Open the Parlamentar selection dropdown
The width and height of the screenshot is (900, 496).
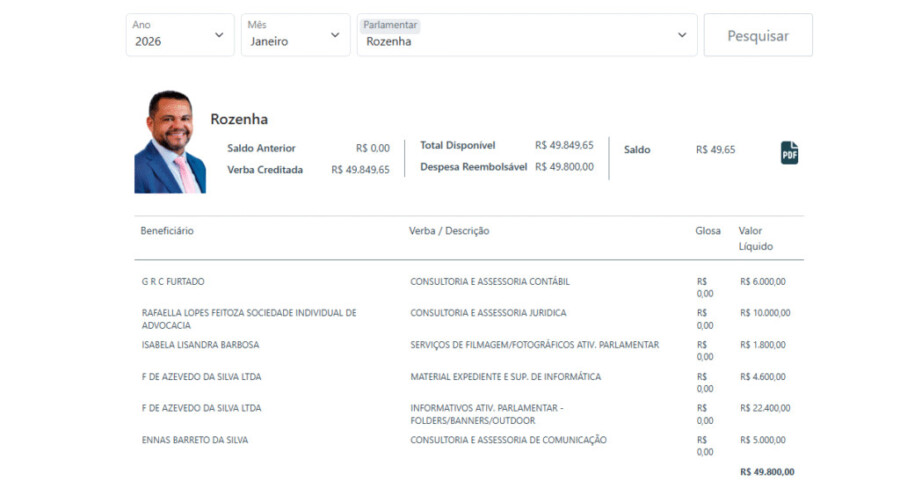click(x=526, y=35)
